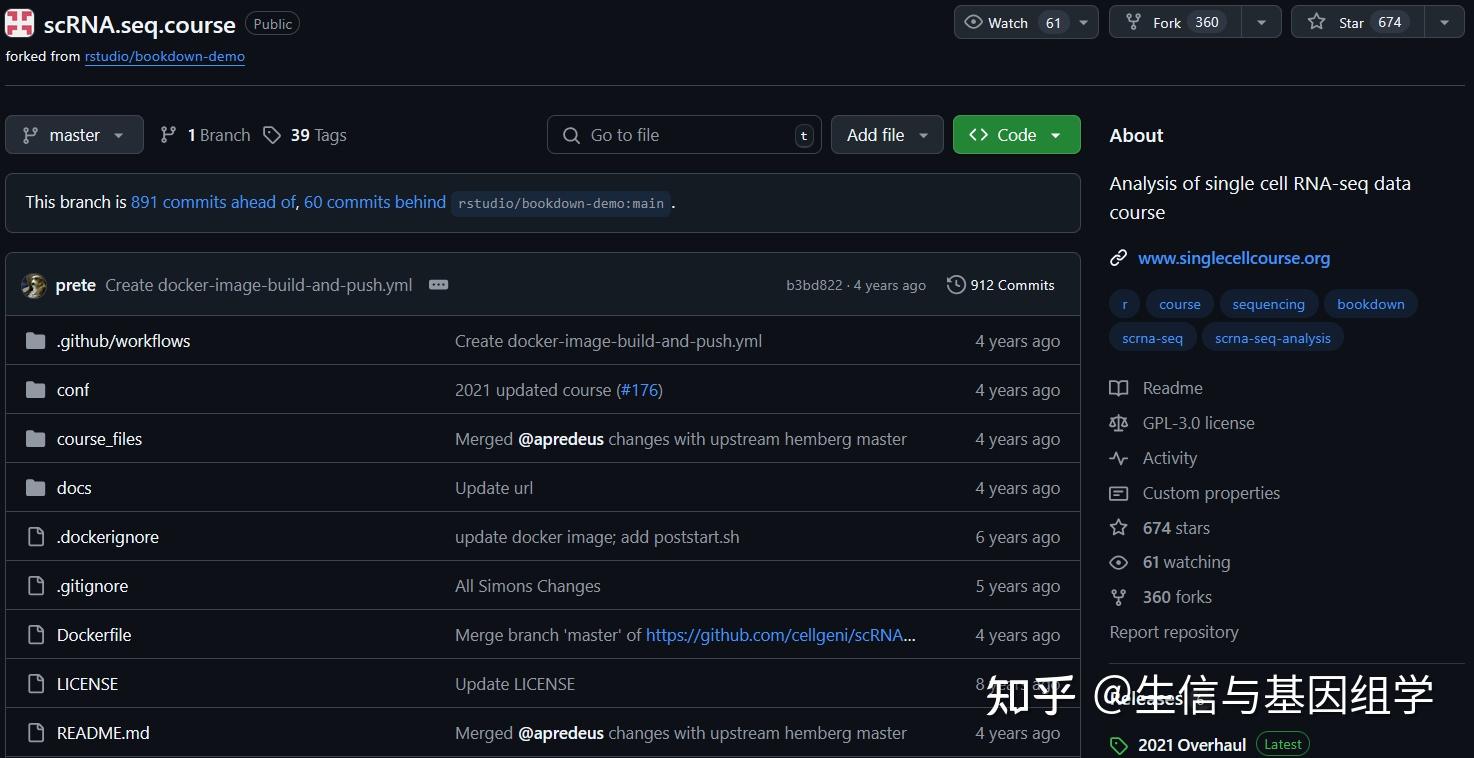Screen dimensions: 1474x758
Task: Click the Activity pulse icon
Action: pyautogui.click(x=1119, y=458)
